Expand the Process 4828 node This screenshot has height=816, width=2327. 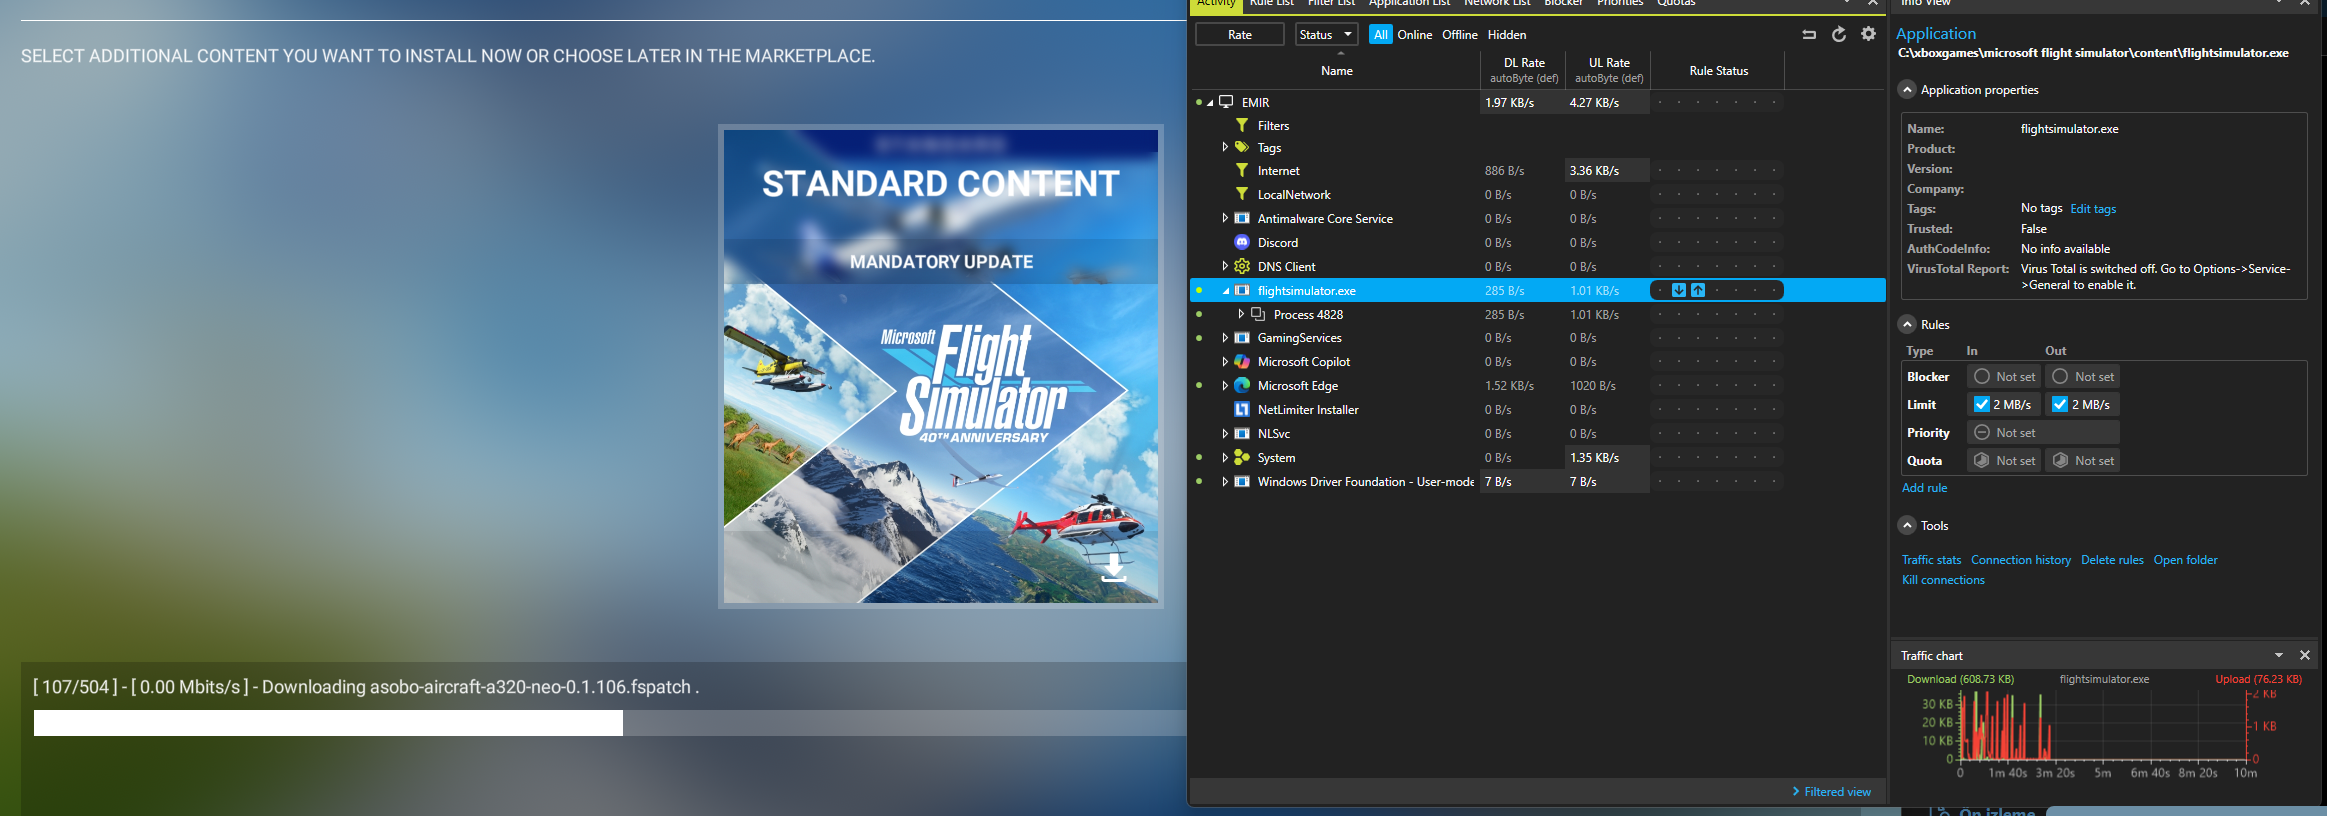[1241, 315]
